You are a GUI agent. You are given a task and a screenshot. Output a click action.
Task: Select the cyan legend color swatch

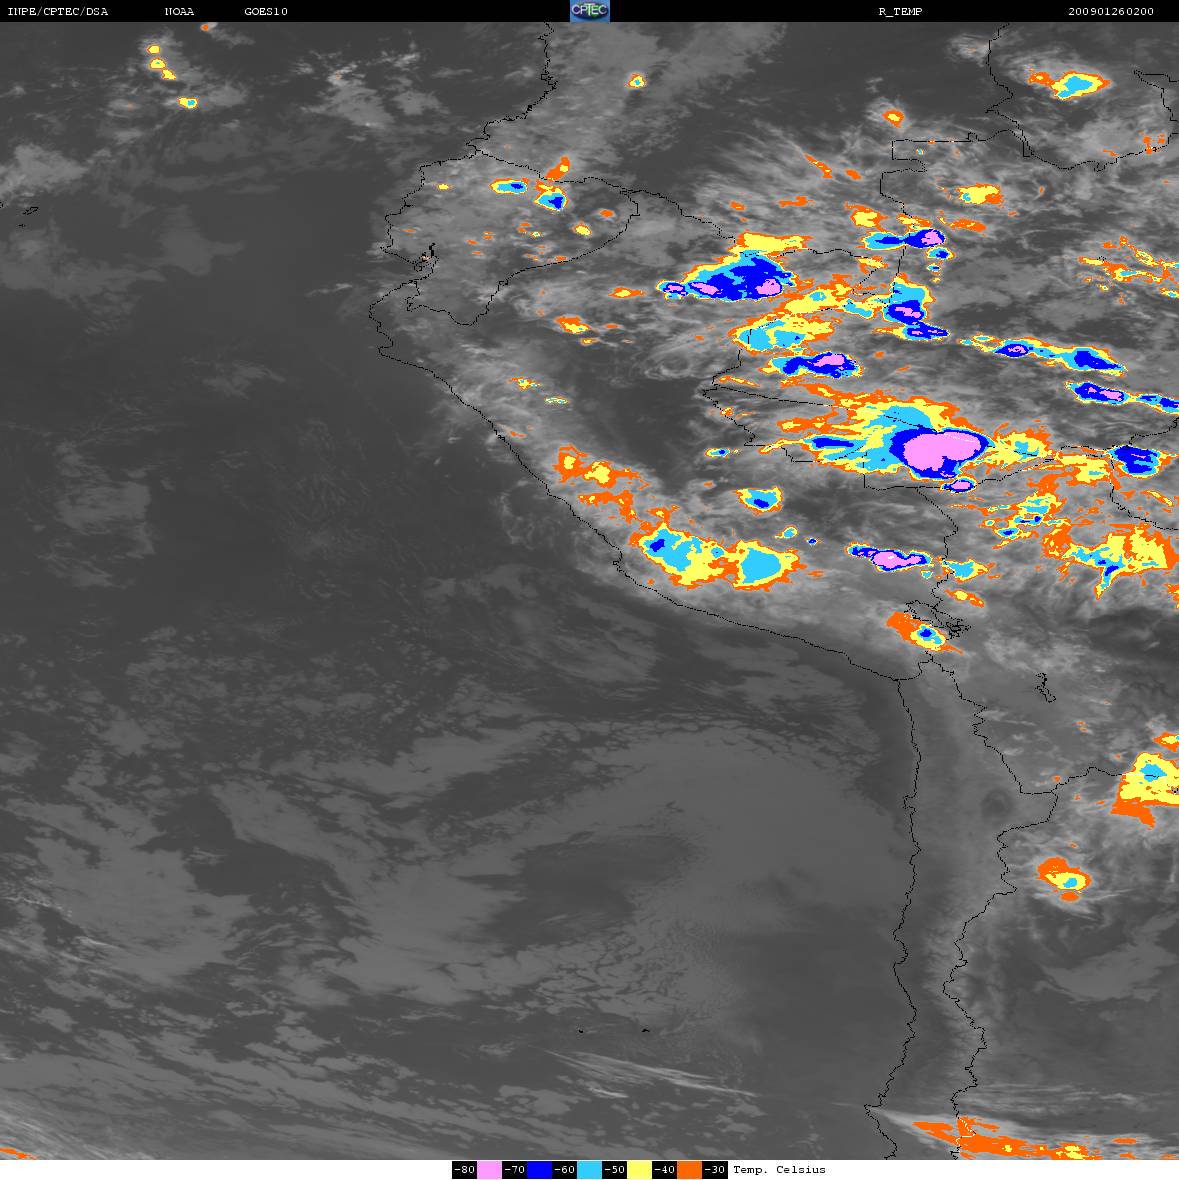coord(589,1169)
